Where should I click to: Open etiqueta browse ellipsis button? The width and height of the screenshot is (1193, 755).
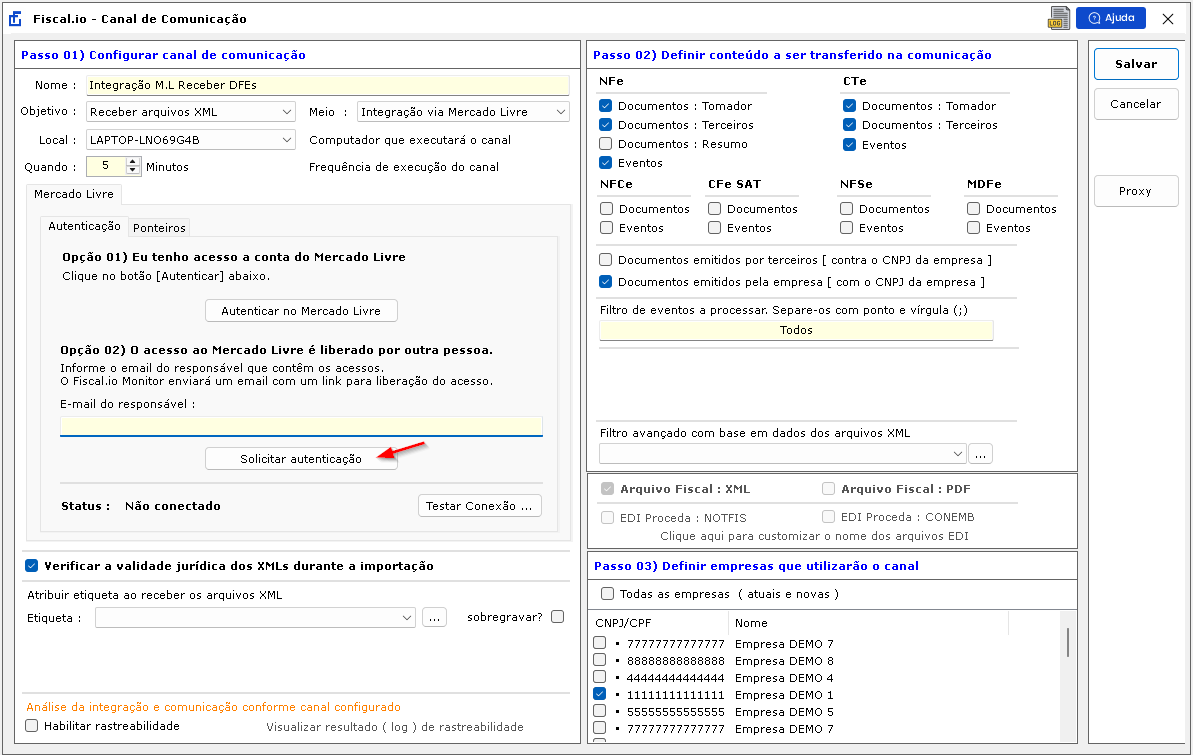pyautogui.click(x=433, y=617)
